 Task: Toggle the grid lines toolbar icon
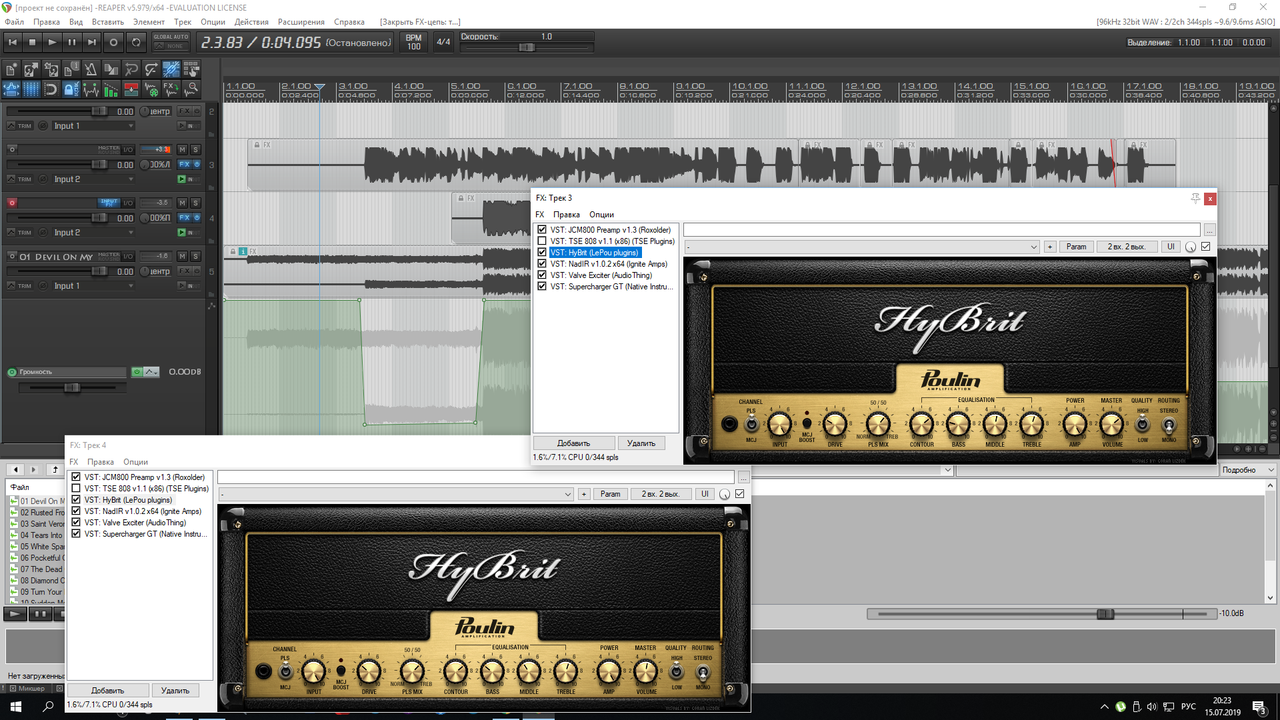[x=31, y=89]
